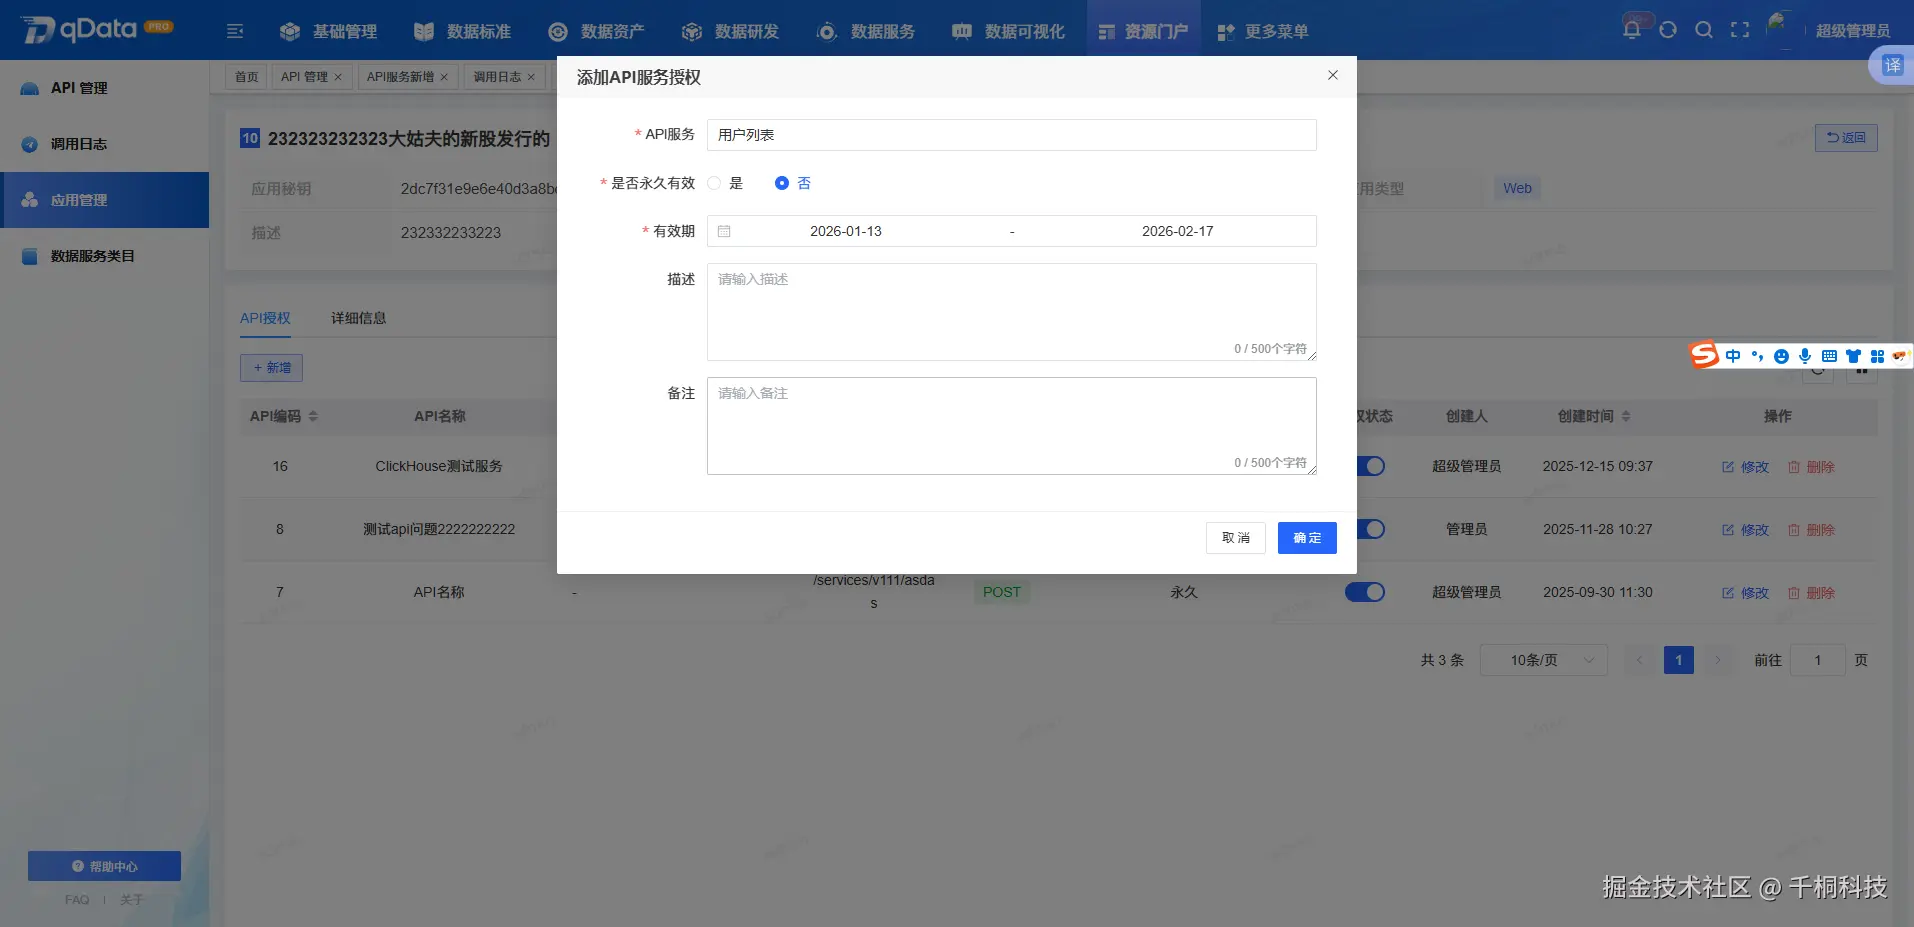Select the 否 radio button
Screen dimensions: 1914x927
(781, 183)
